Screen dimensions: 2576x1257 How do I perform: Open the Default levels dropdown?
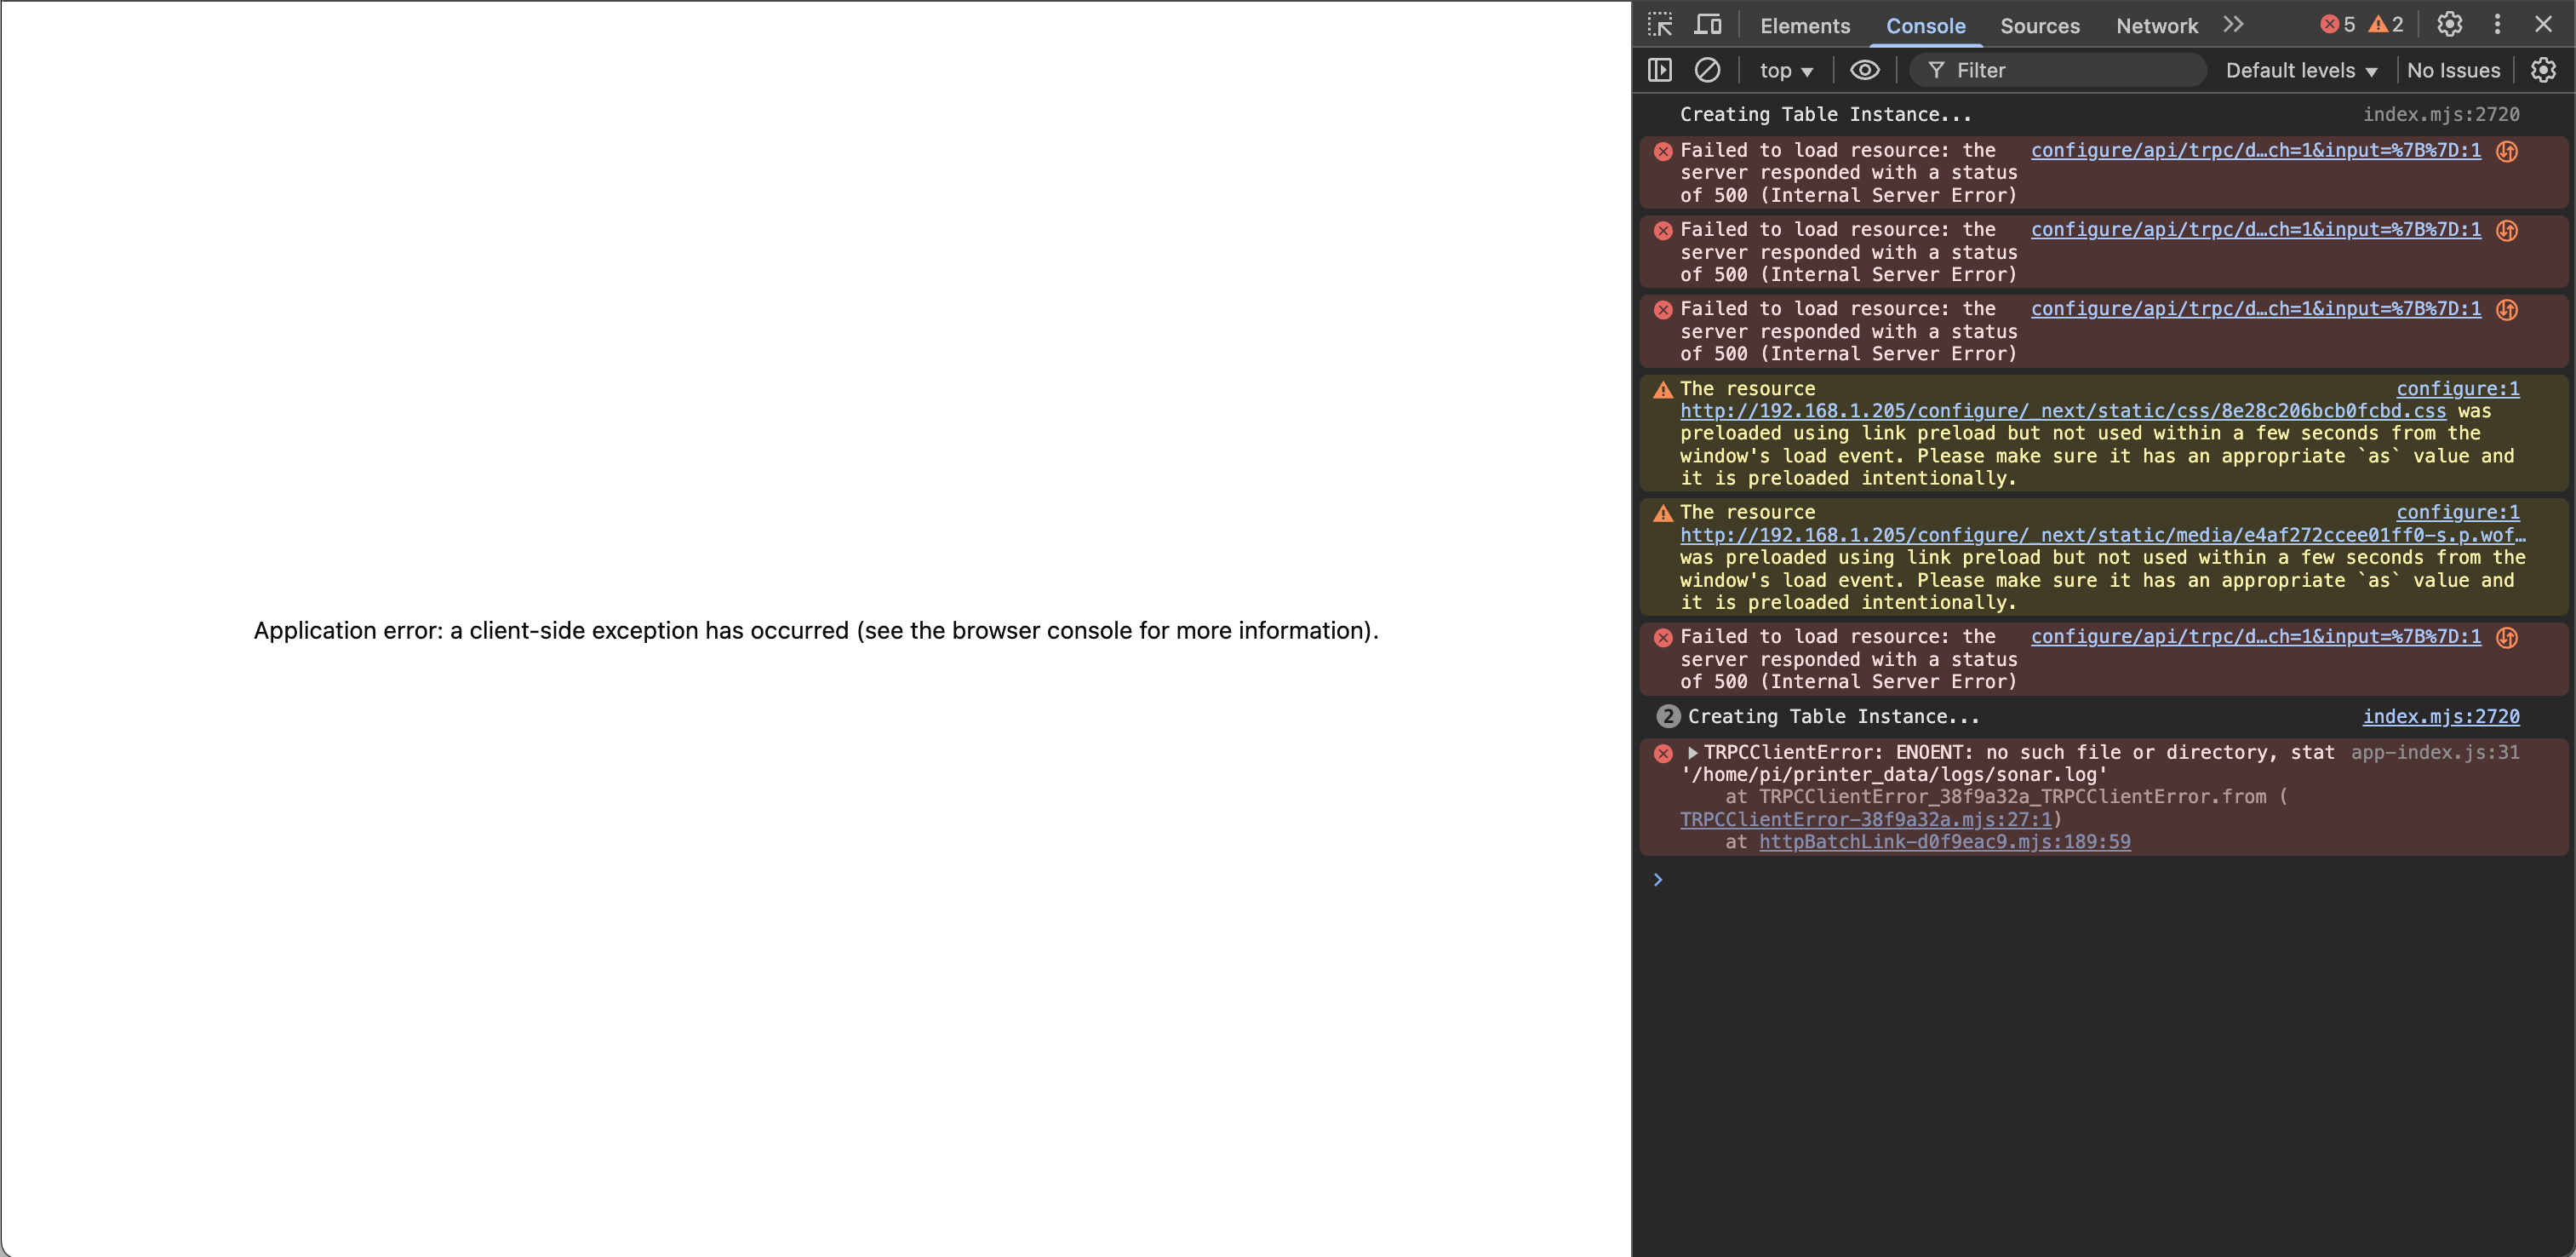coord(2301,70)
